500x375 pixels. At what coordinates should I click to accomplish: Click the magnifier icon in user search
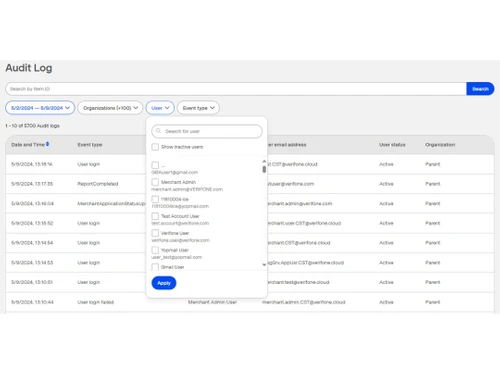click(159, 131)
